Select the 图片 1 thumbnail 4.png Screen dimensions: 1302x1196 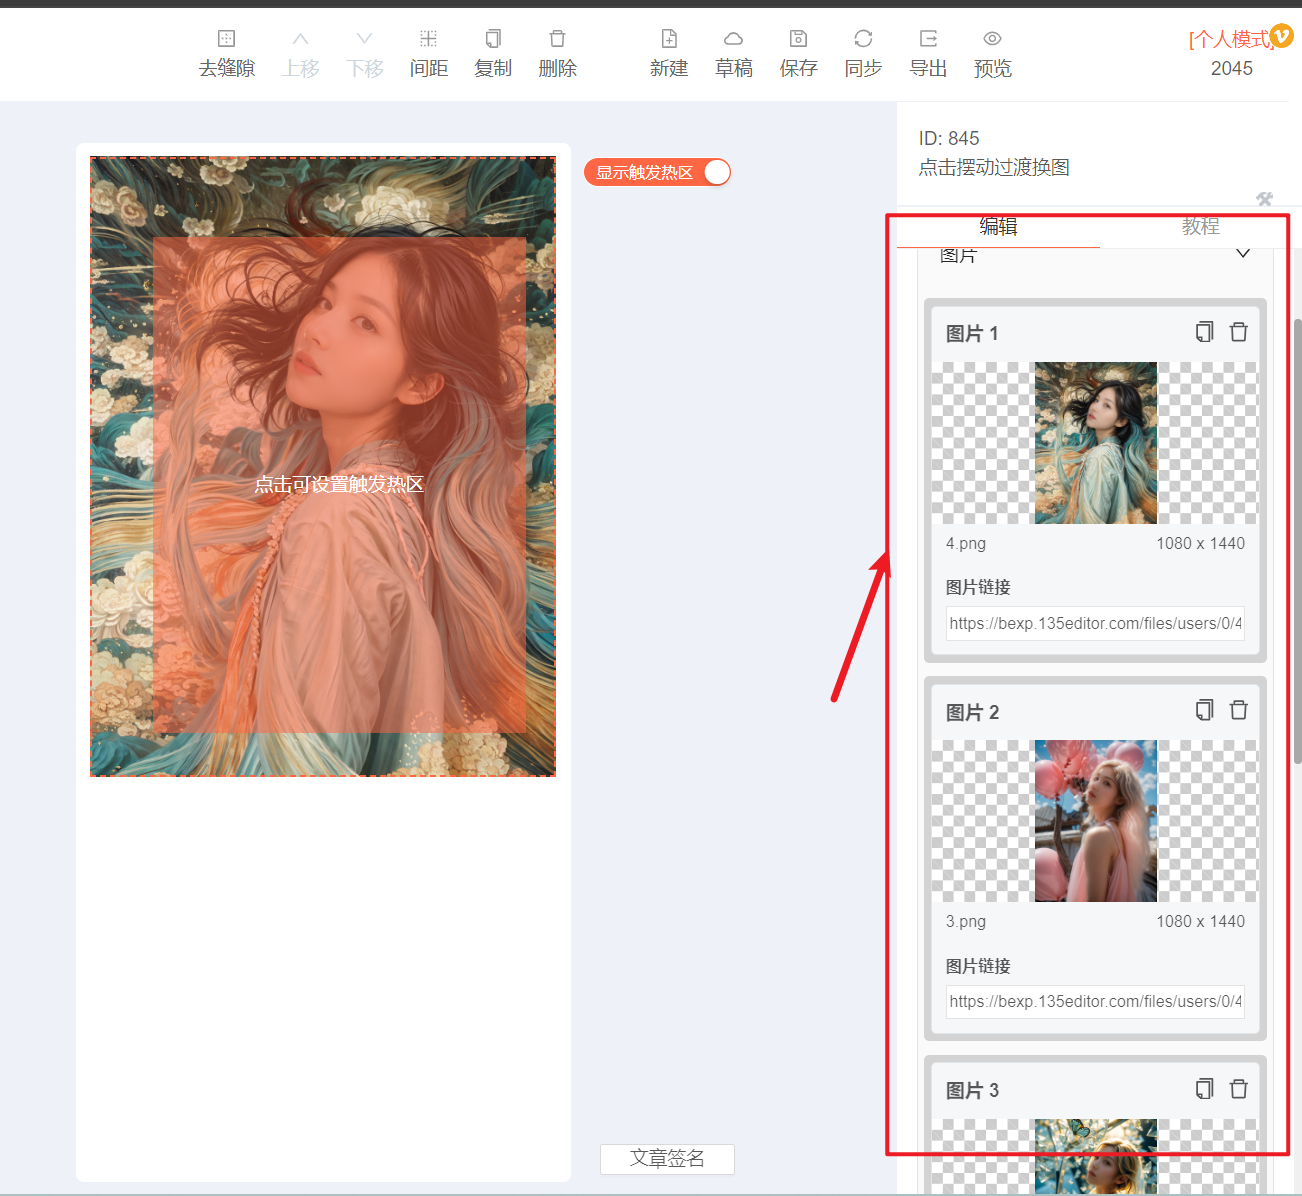click(x=1095, y=443)
